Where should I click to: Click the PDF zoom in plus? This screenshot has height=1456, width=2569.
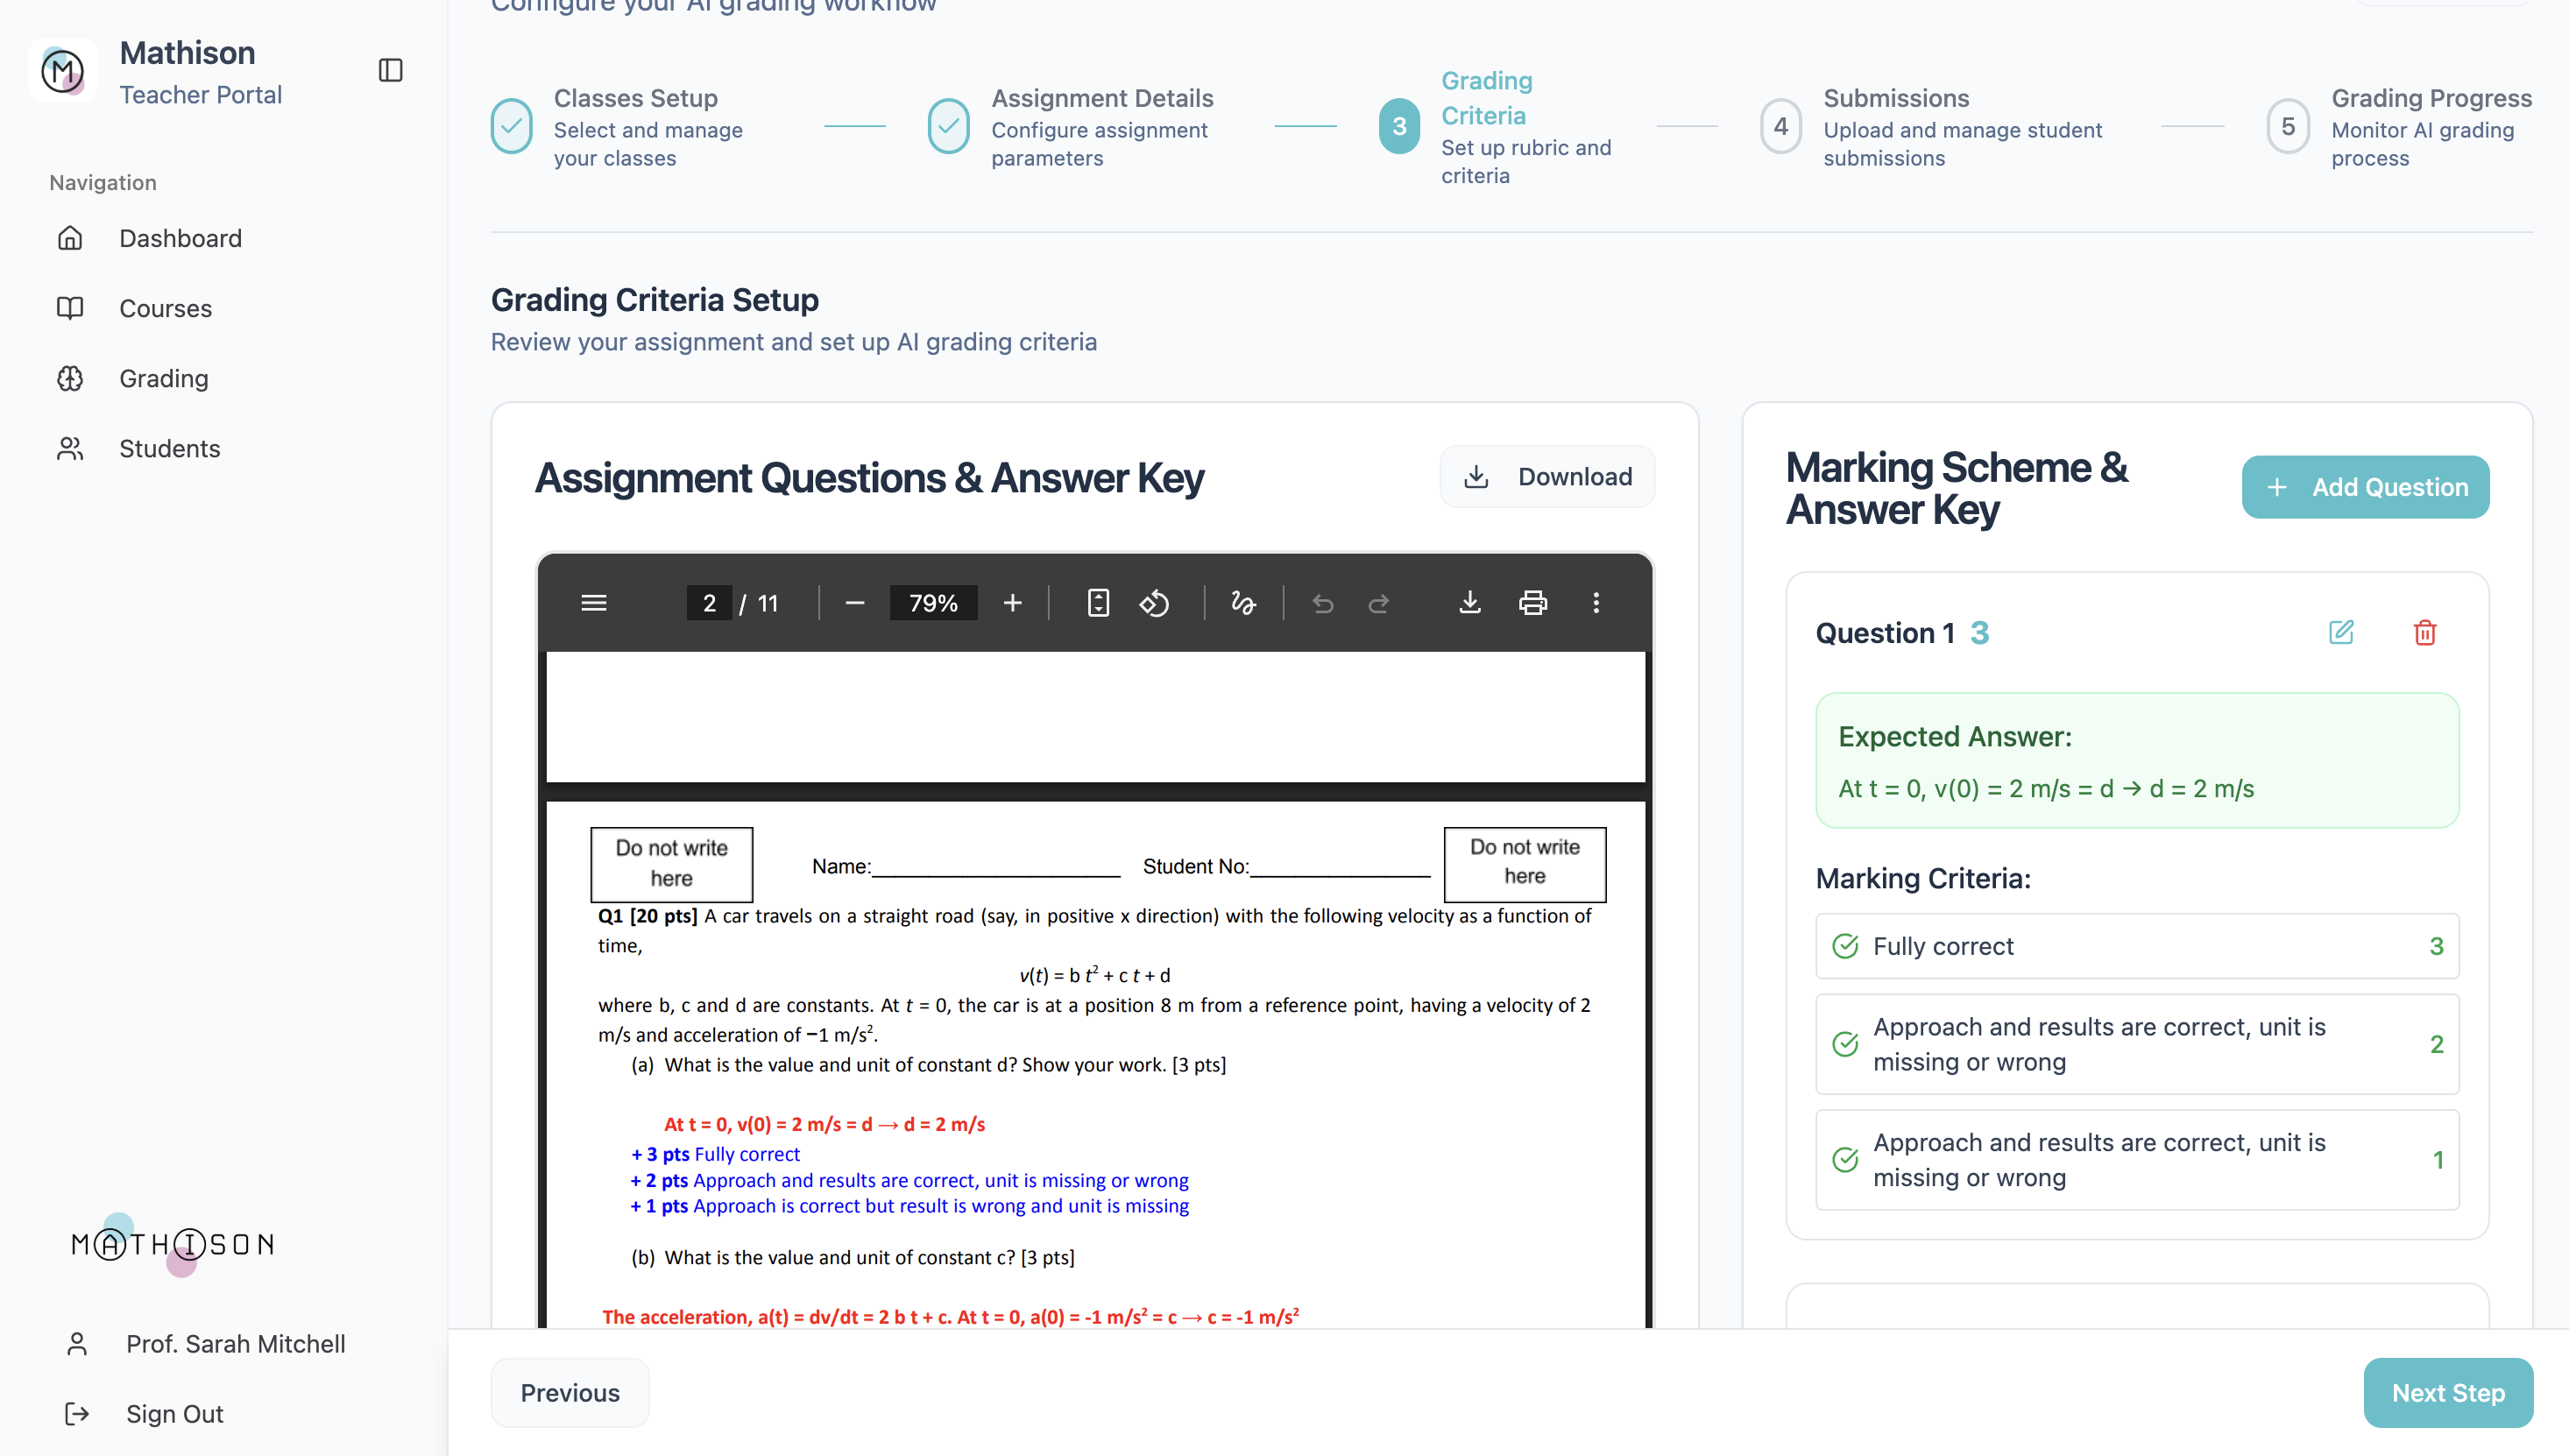[1012, 603]
